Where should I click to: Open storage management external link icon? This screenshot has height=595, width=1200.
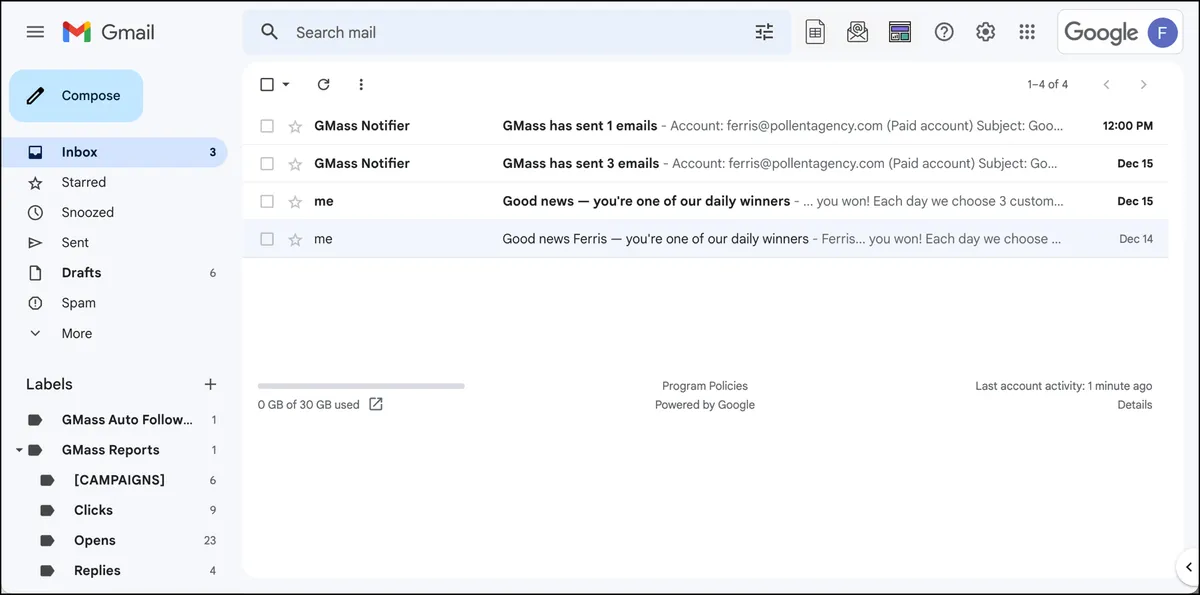pos(376,404)
